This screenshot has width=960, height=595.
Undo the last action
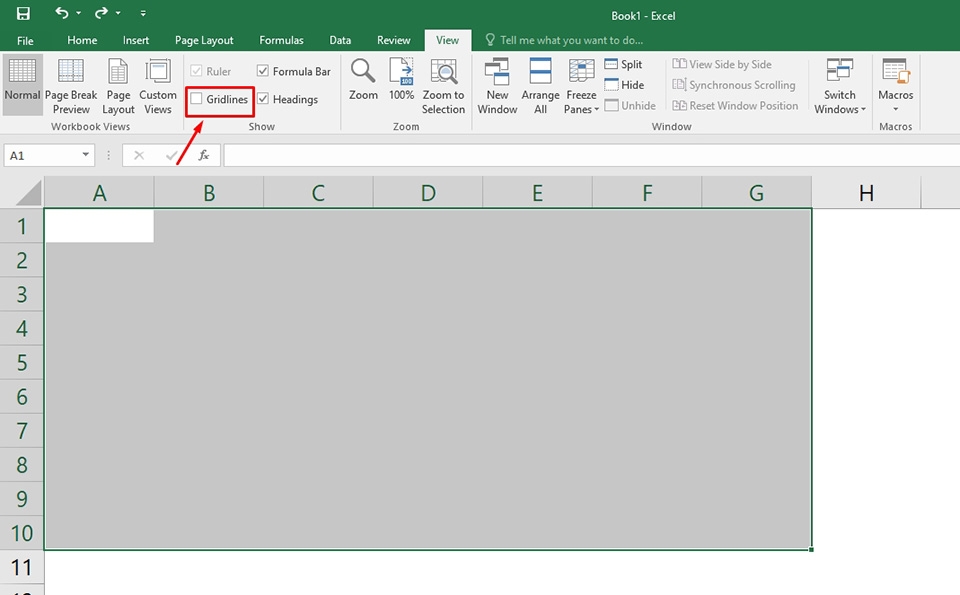62,13
